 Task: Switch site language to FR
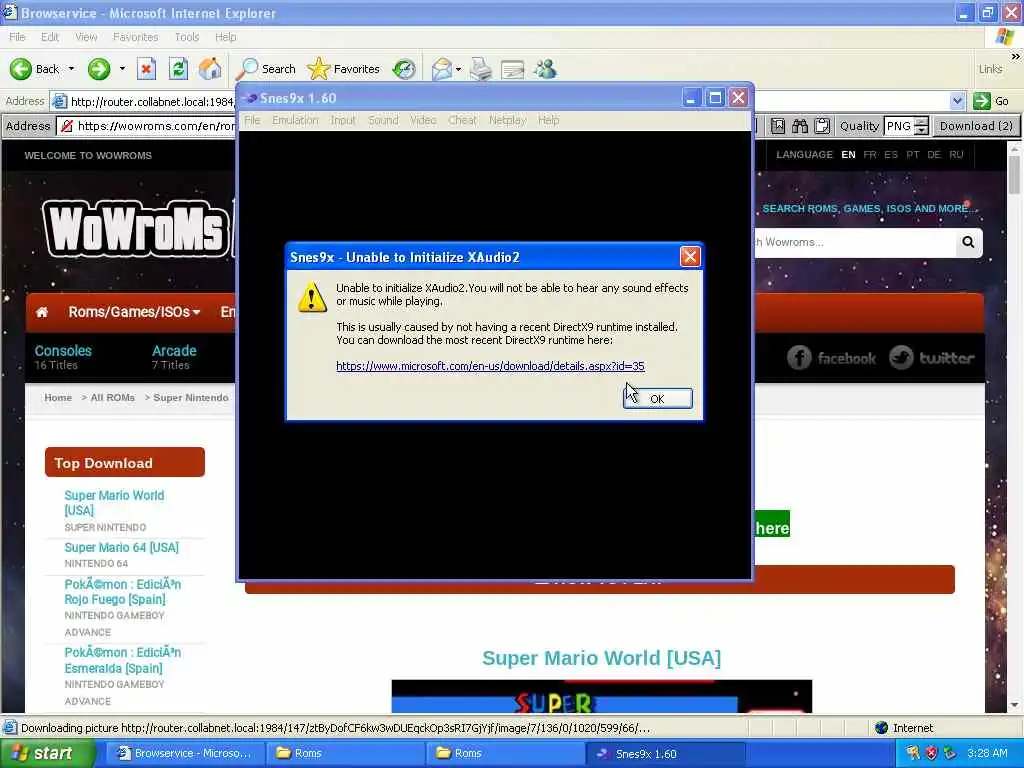pos(869,155)
